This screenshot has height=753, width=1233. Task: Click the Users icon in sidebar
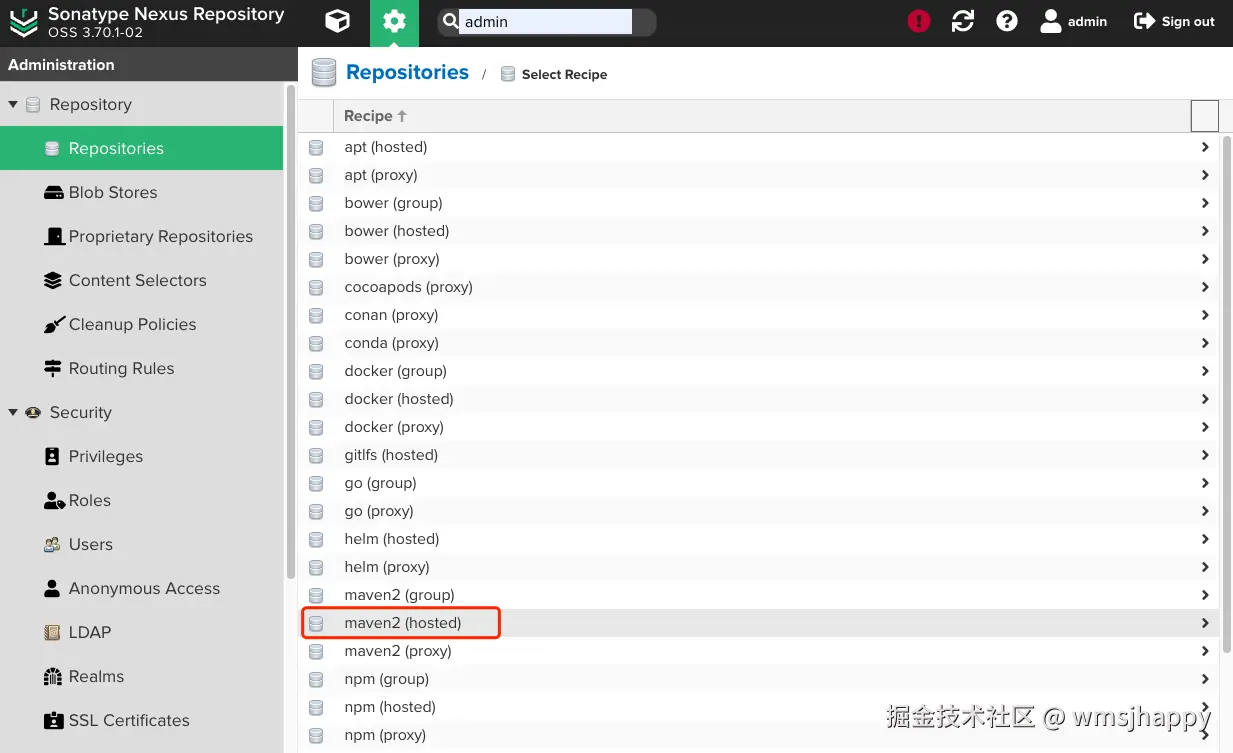point(53,544)
